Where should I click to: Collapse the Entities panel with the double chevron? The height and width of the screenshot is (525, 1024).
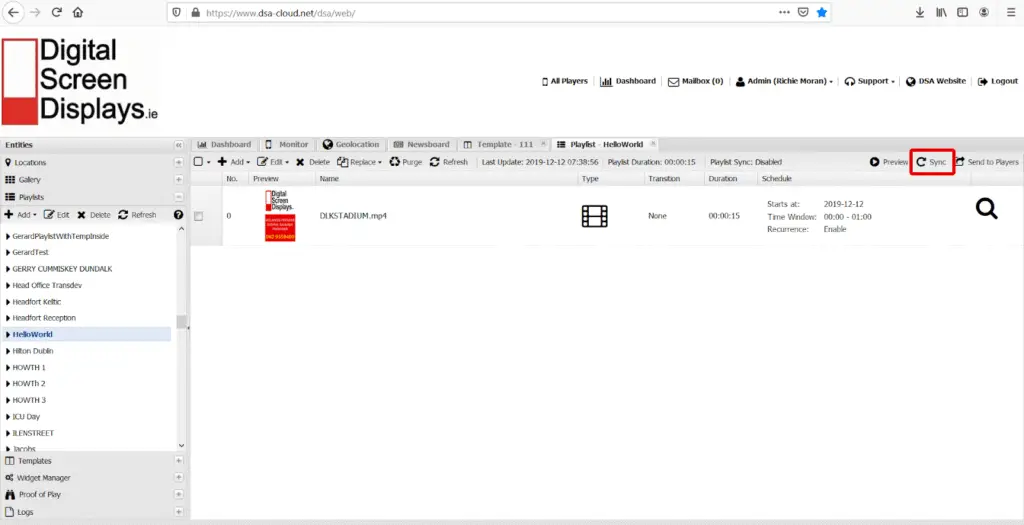(x=179, y=145)
